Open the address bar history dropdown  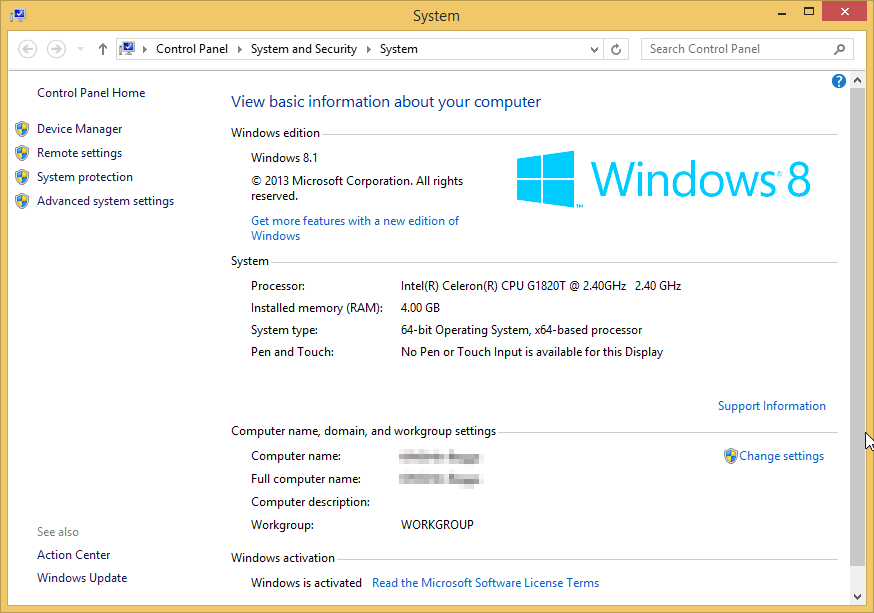click(594, 50)
